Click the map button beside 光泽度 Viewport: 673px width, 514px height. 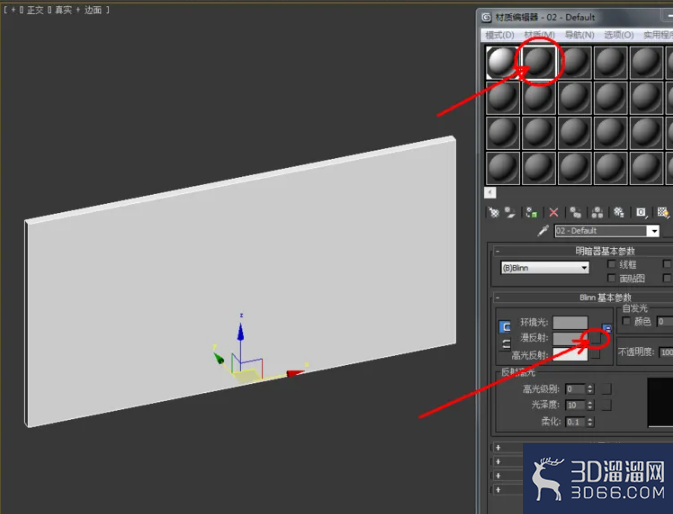606,405
